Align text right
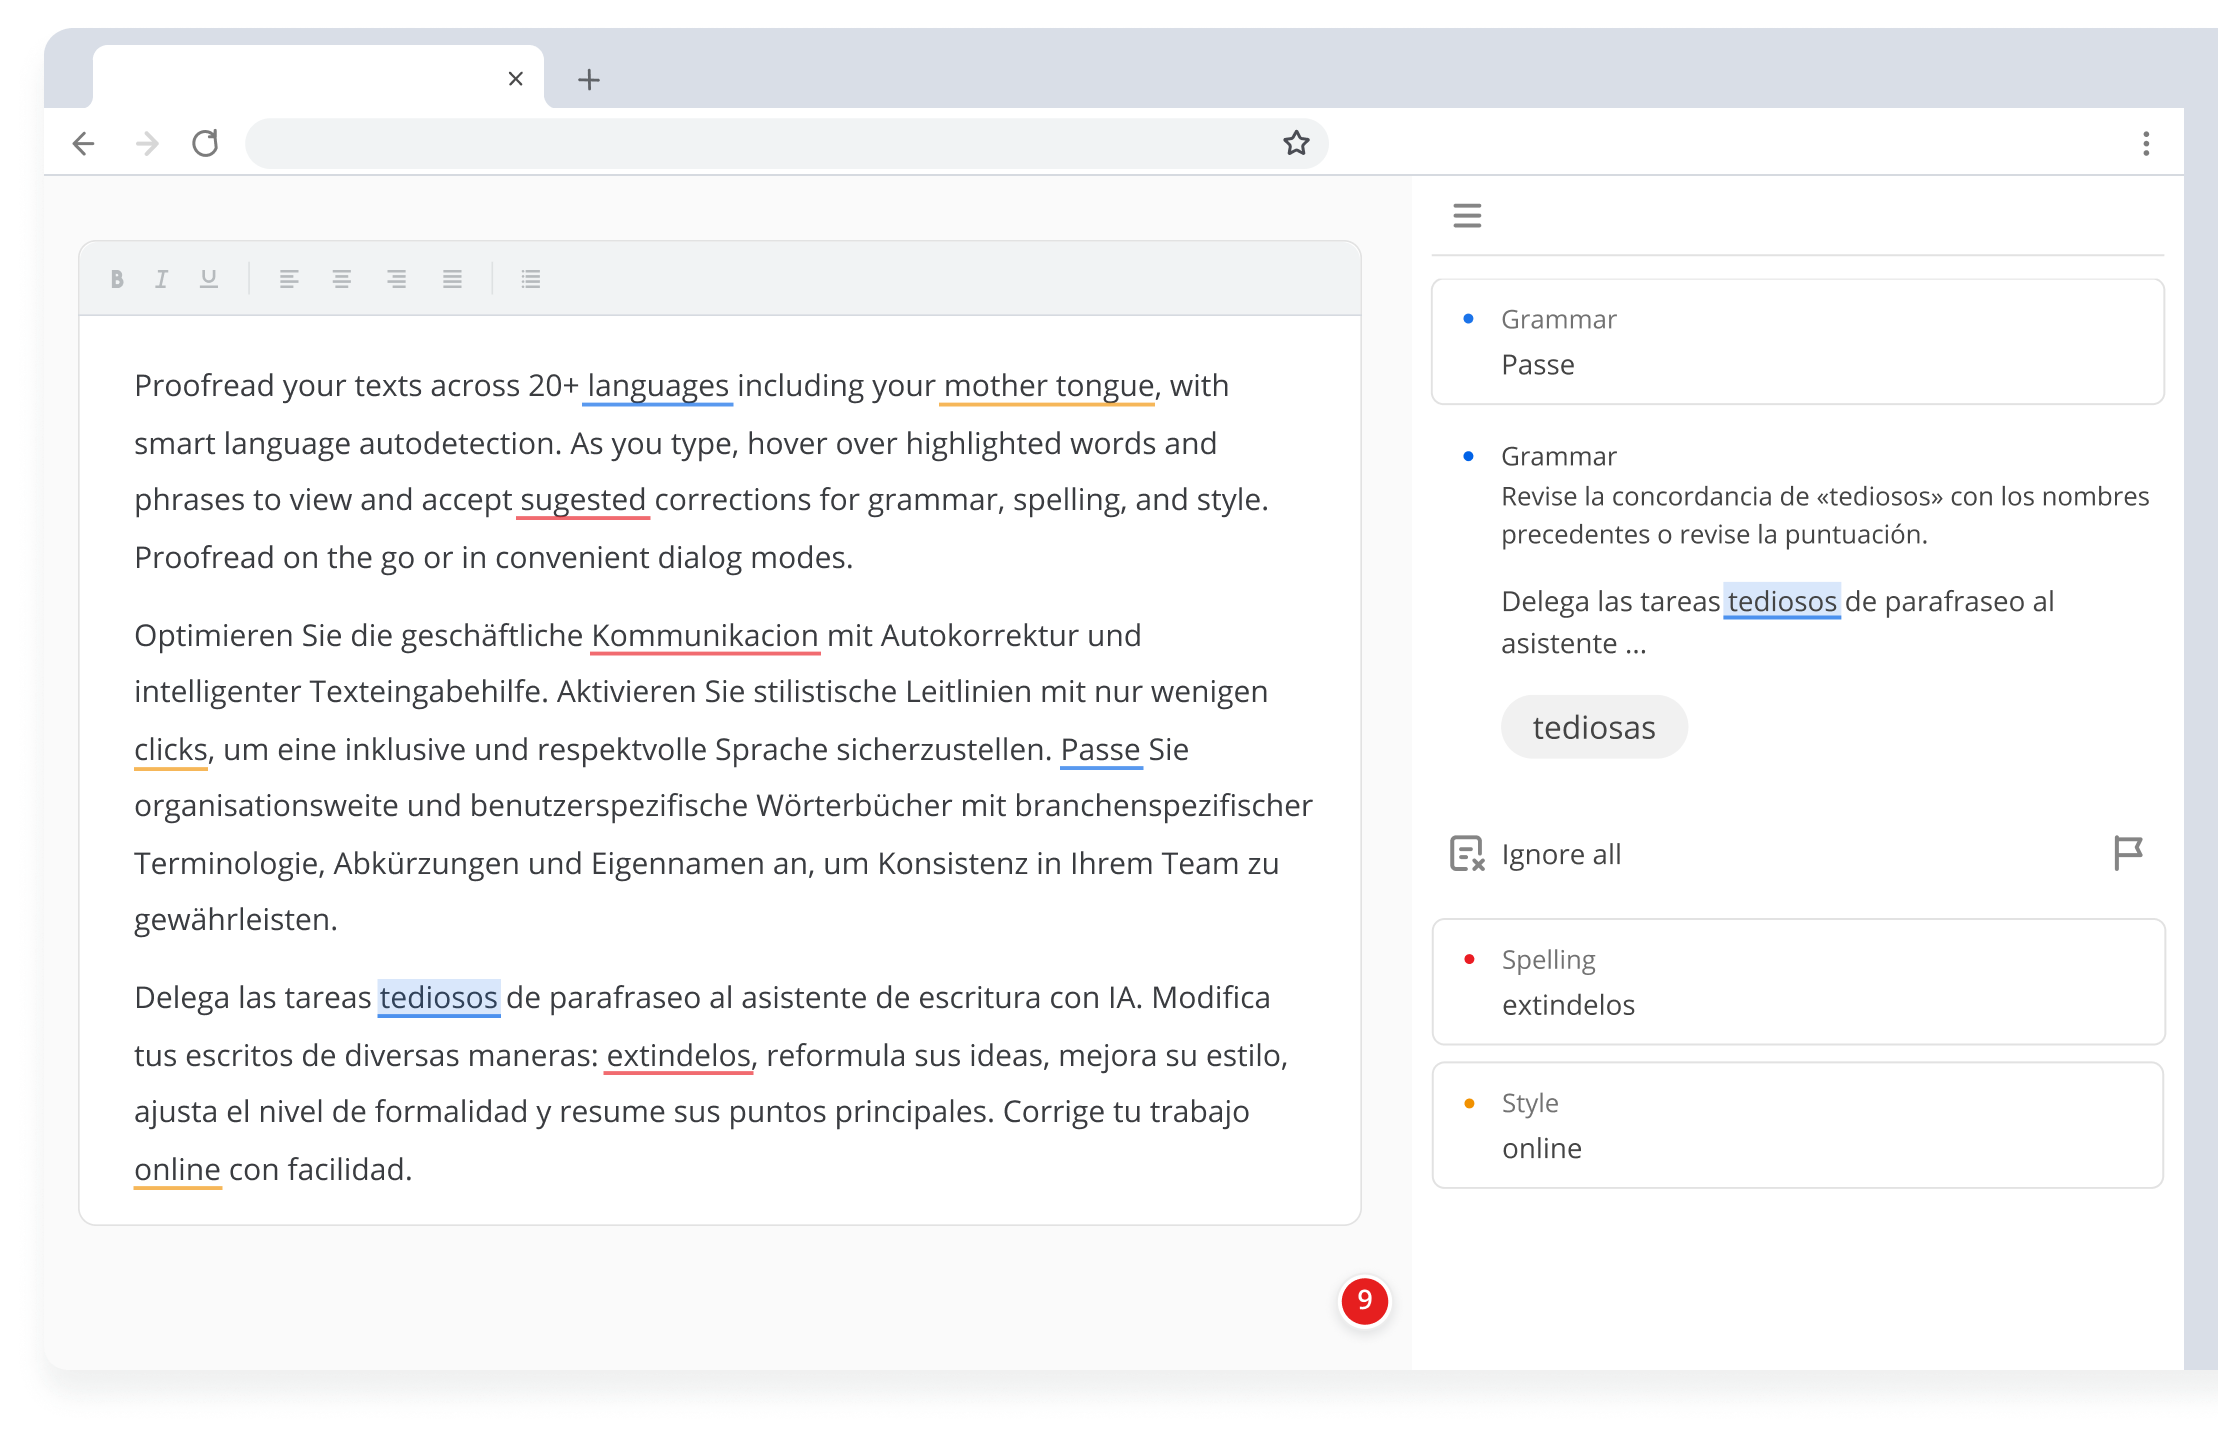The width and height of the screenshot is (2218, 1440). [396, 279]
